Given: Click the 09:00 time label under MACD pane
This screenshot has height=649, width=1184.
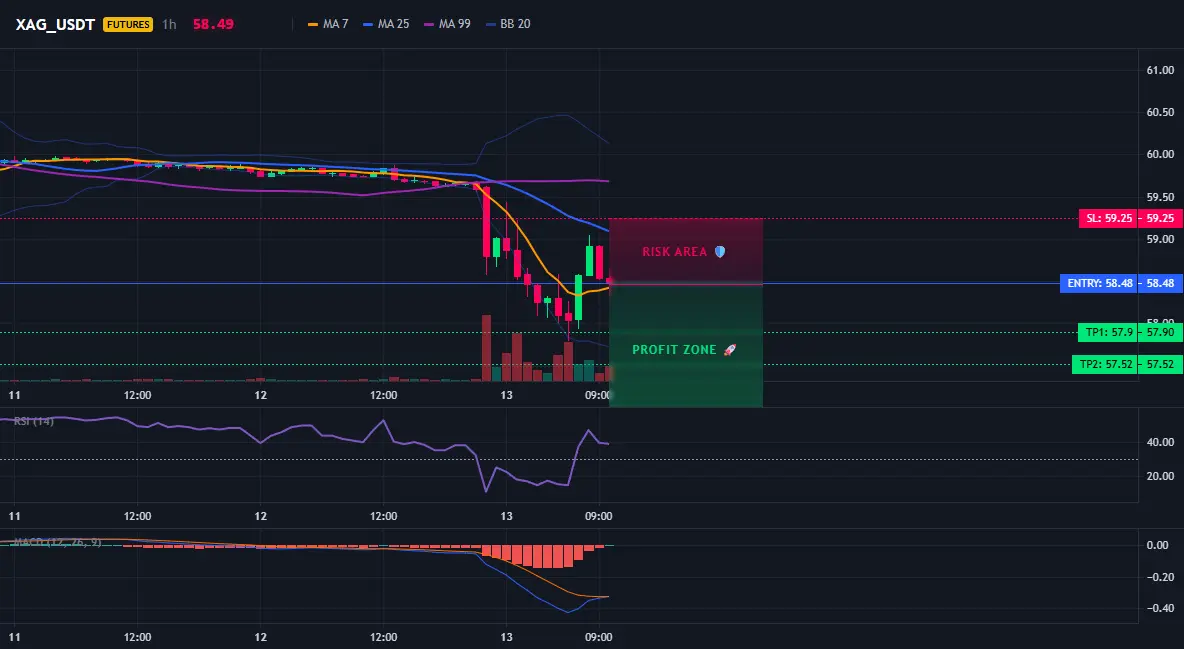Looking at the screenshot, I should 598,637.
